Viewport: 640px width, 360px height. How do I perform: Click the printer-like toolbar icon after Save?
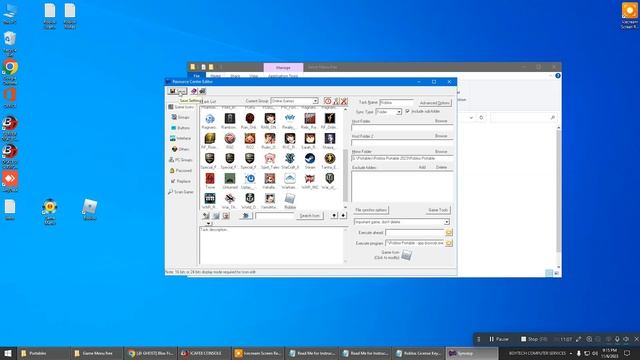click(202, 91)
